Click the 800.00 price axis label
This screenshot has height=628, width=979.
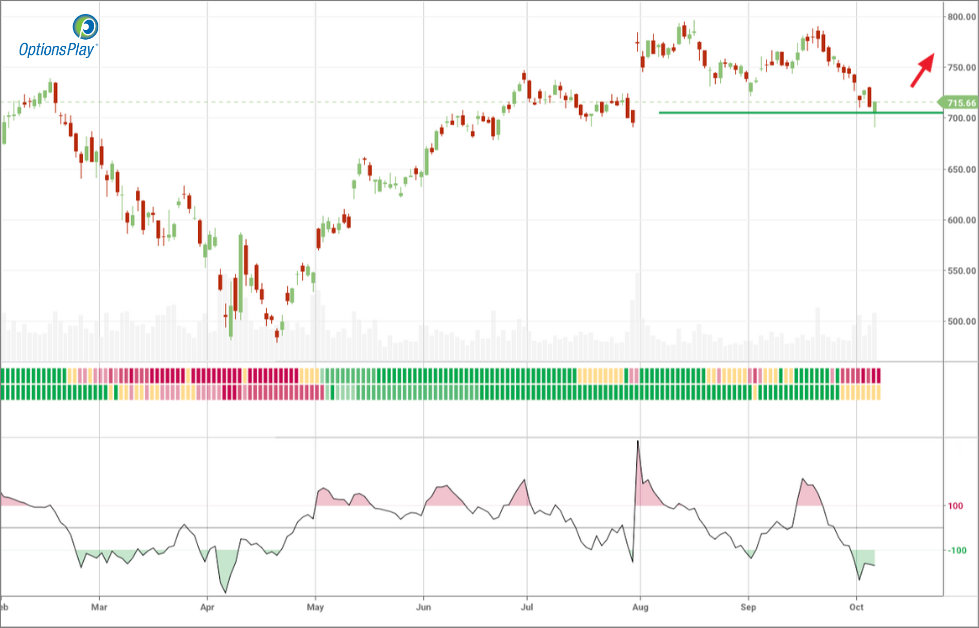pos(959,17)
